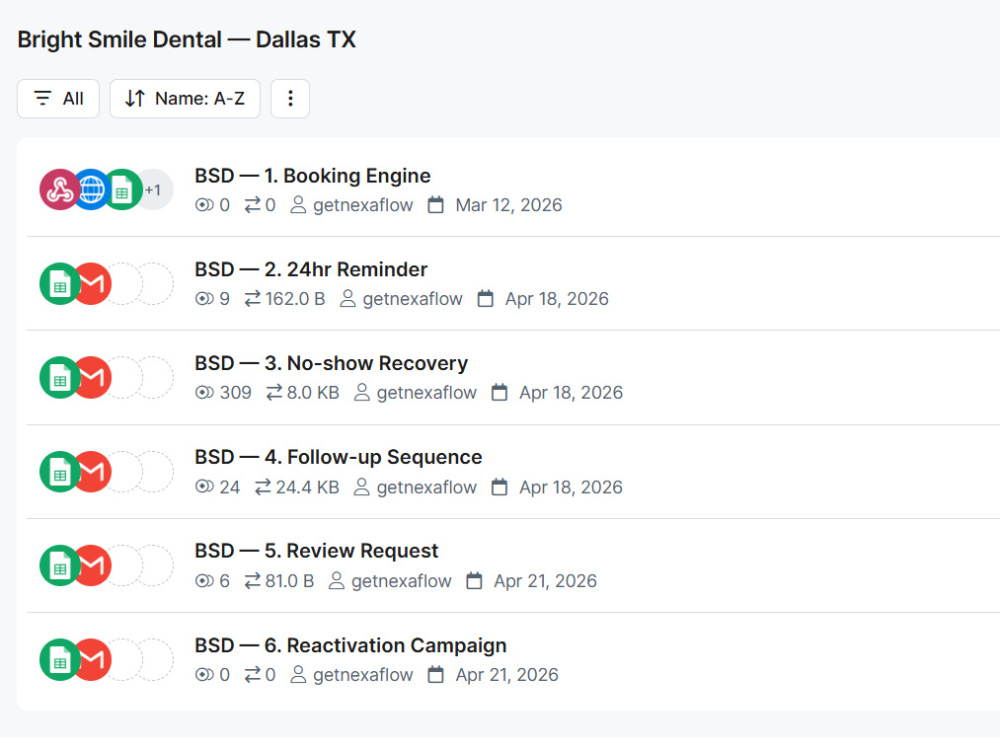Screen dimensions: 1000x750
Task: Click the operations eye icon on No-show Recovery
Action: coord(204,393)
